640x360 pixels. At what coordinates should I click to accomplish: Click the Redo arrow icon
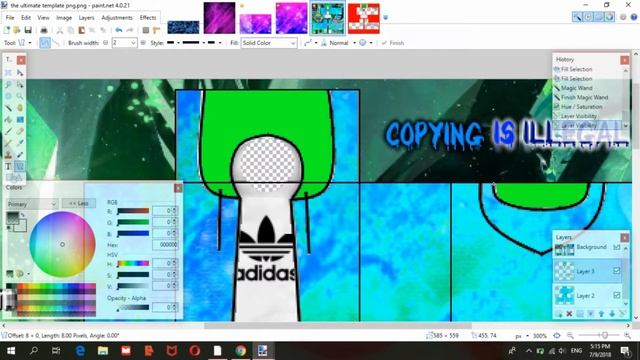coord(130,30)
